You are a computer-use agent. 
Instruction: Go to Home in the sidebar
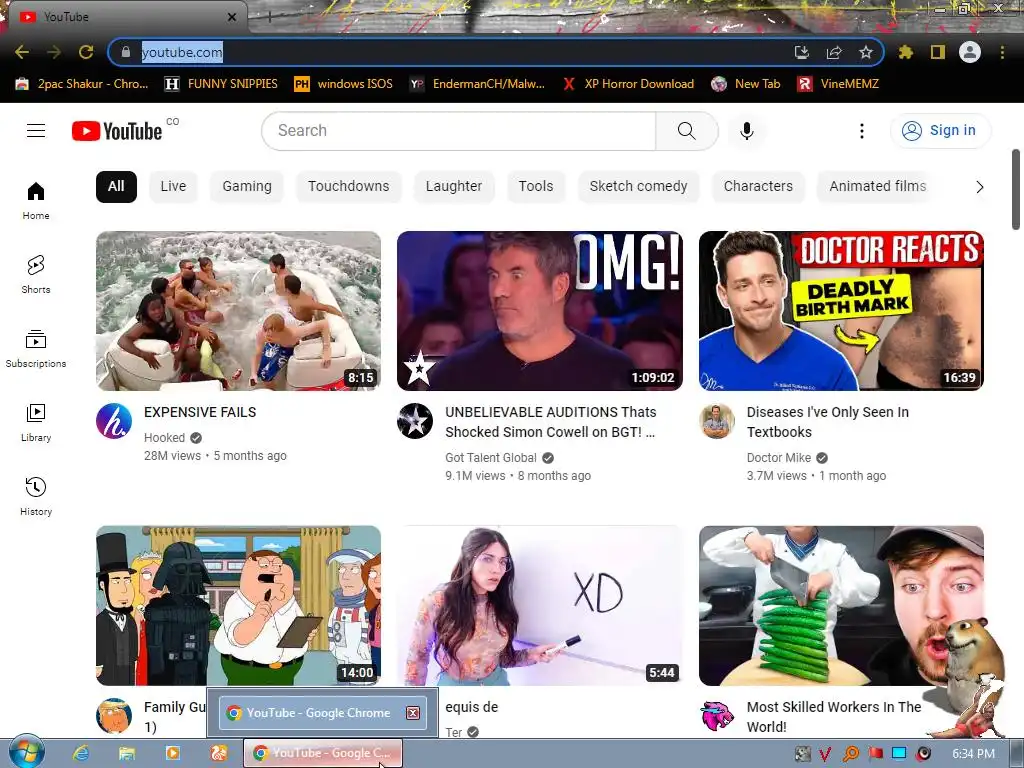(x=36, y=200)
